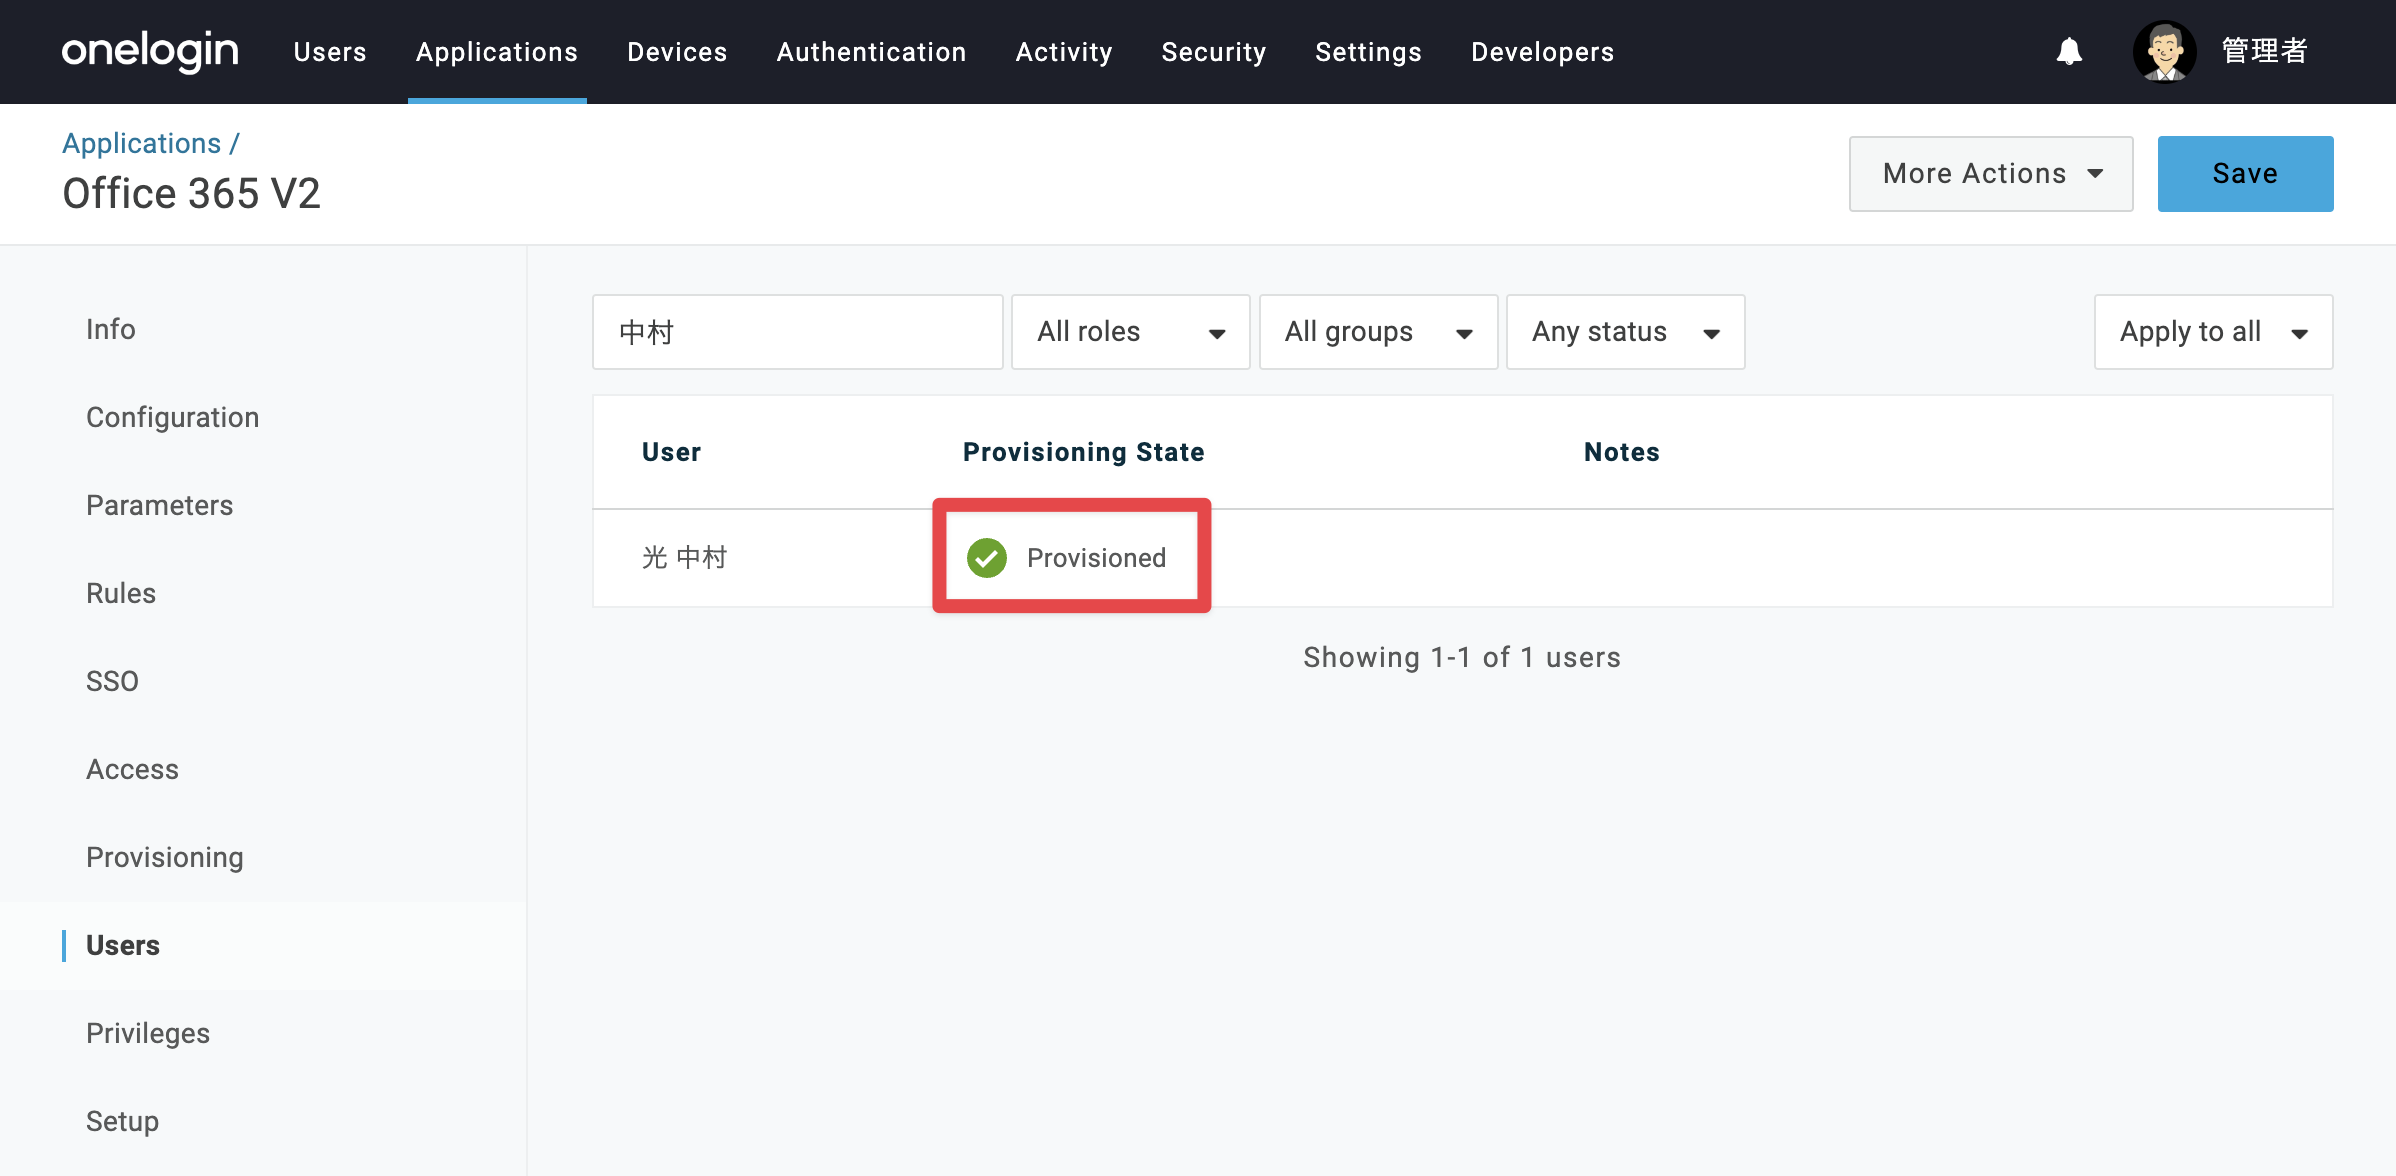
Task: Expand the All groups filter
Action: click(1378, 332)
